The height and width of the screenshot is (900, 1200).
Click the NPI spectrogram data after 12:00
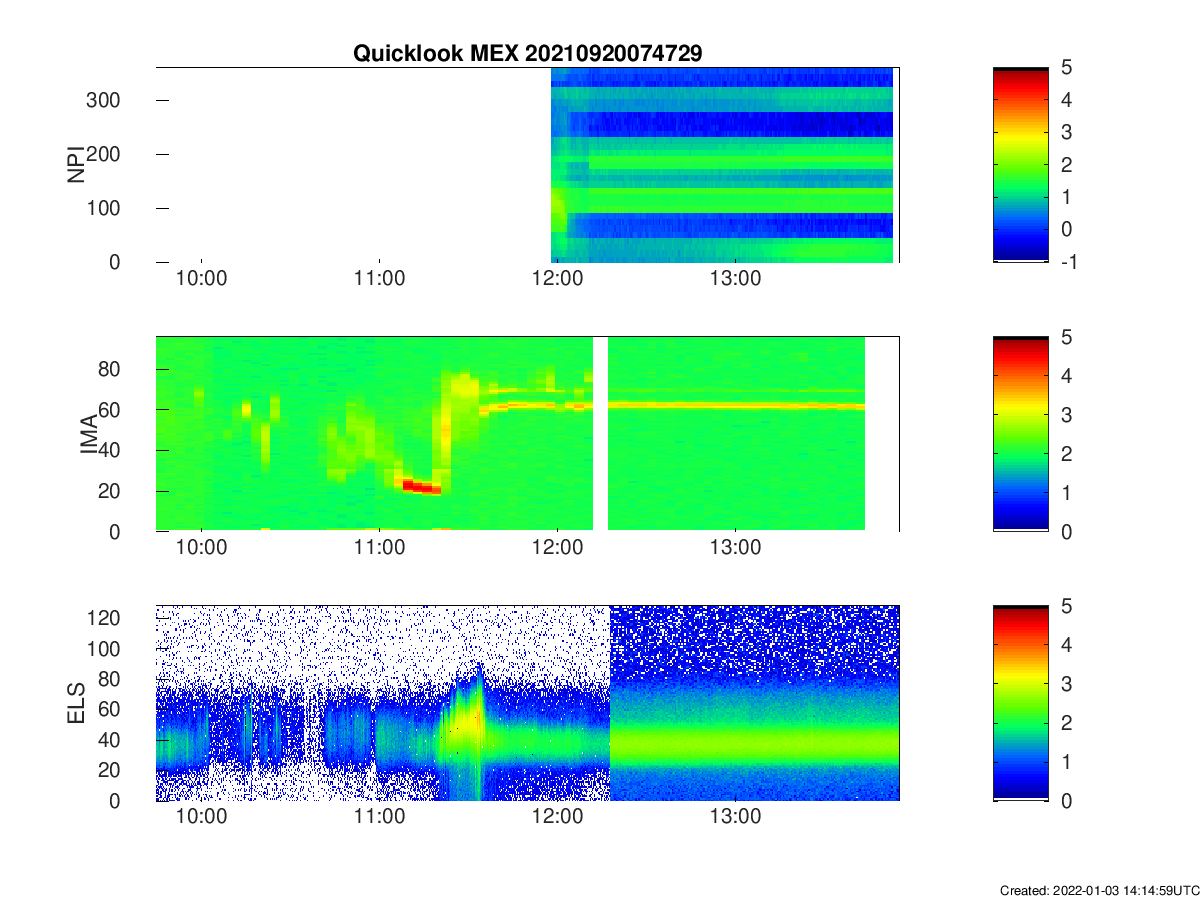coord(722,165)
